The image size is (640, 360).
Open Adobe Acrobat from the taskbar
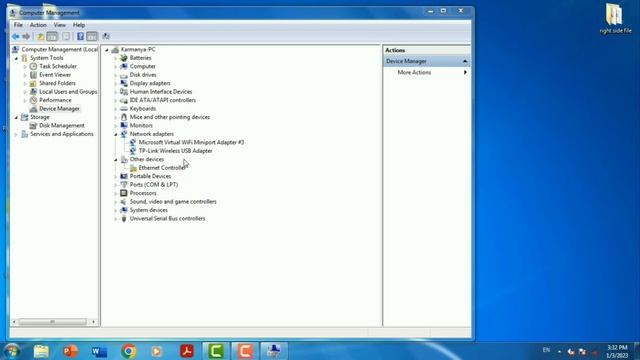pos(187,351)
